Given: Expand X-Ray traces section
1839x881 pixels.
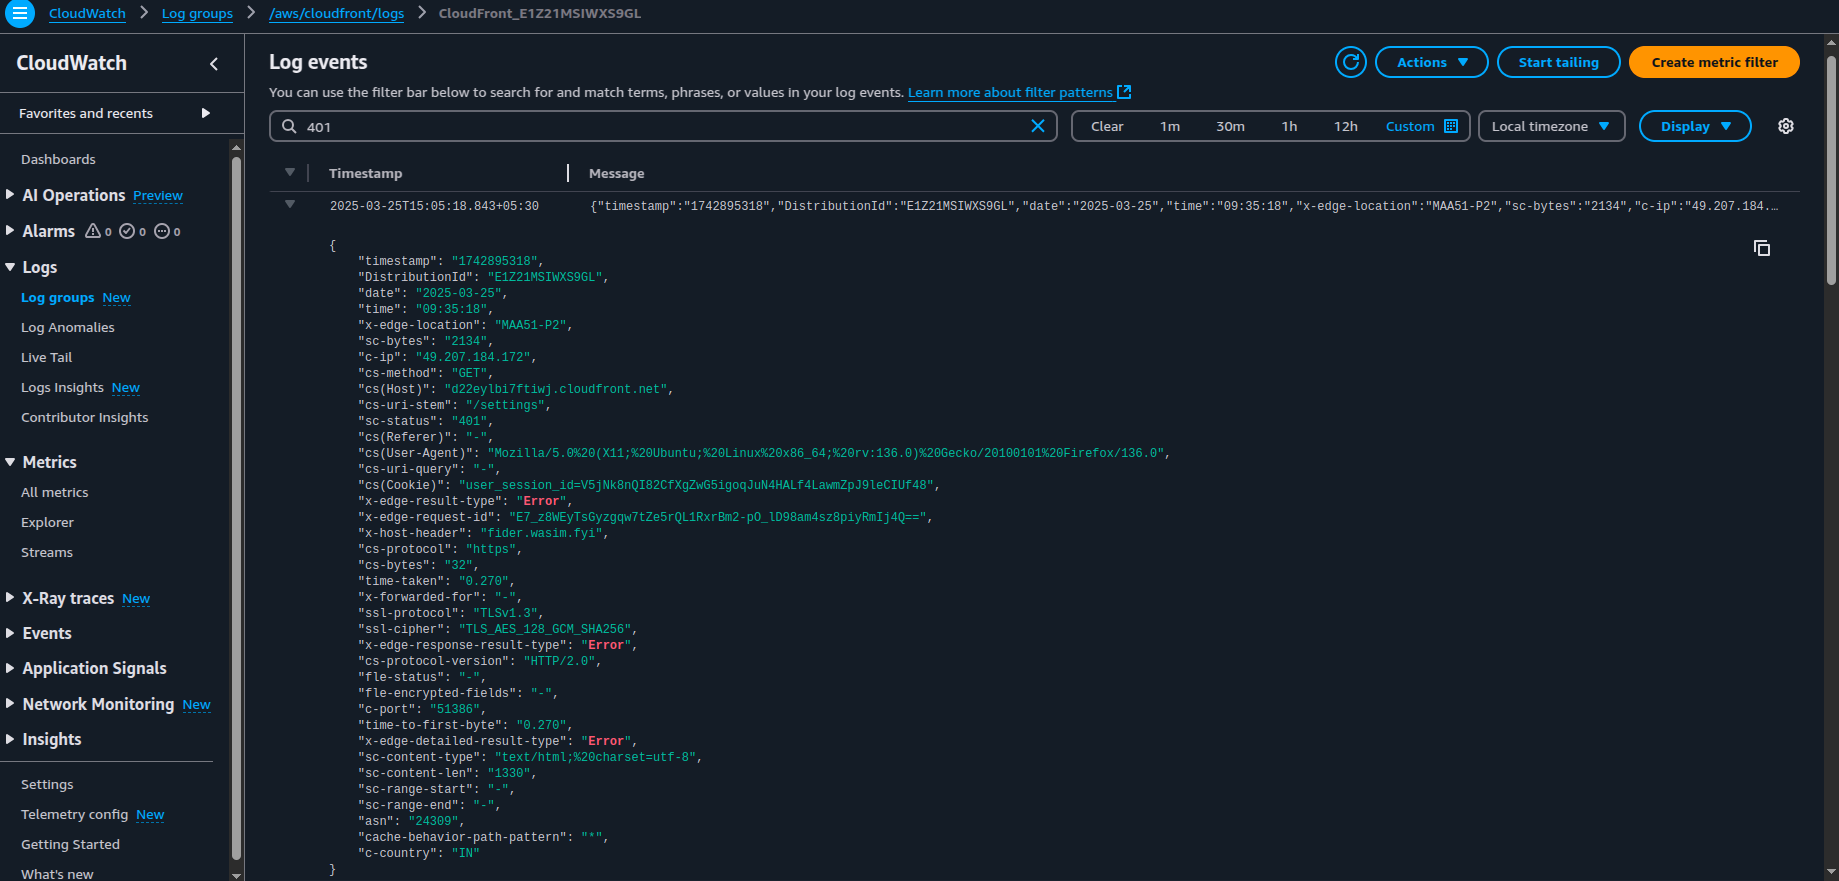Looking at the screenshot, I should point(10,598).
